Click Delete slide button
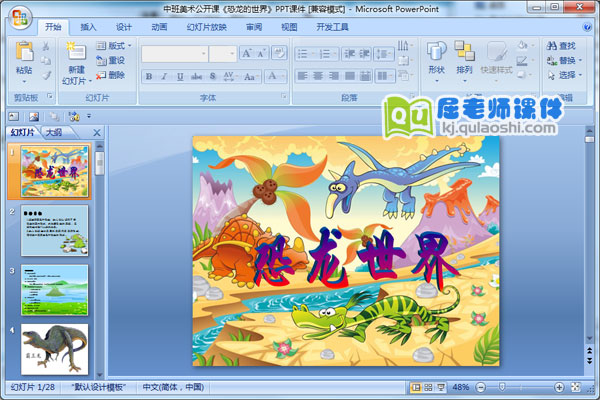Viewport: 600px width, 400px height. click(x=111, y=75)
